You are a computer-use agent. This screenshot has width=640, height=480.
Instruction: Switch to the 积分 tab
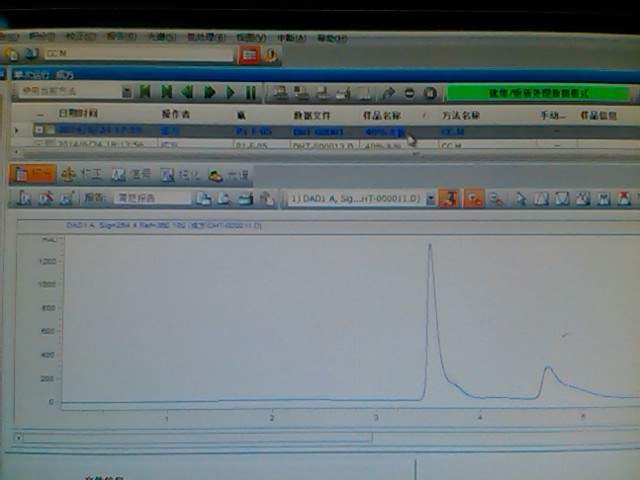[33, 174]
